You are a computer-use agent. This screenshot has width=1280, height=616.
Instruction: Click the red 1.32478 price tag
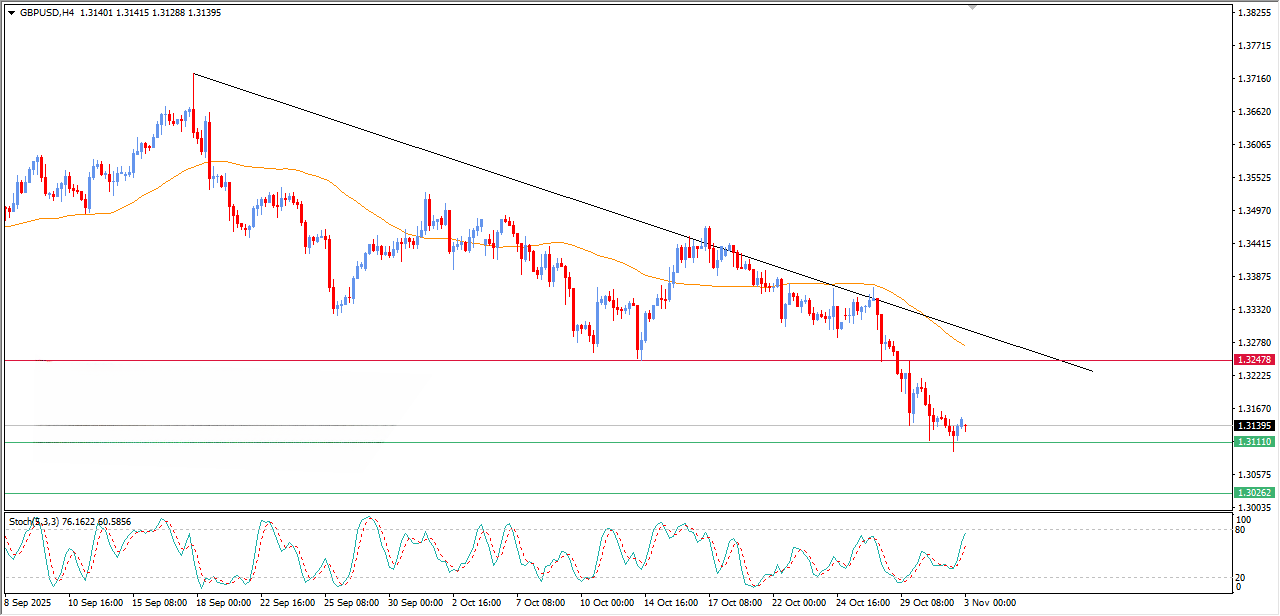click(x=1253, y=360)
